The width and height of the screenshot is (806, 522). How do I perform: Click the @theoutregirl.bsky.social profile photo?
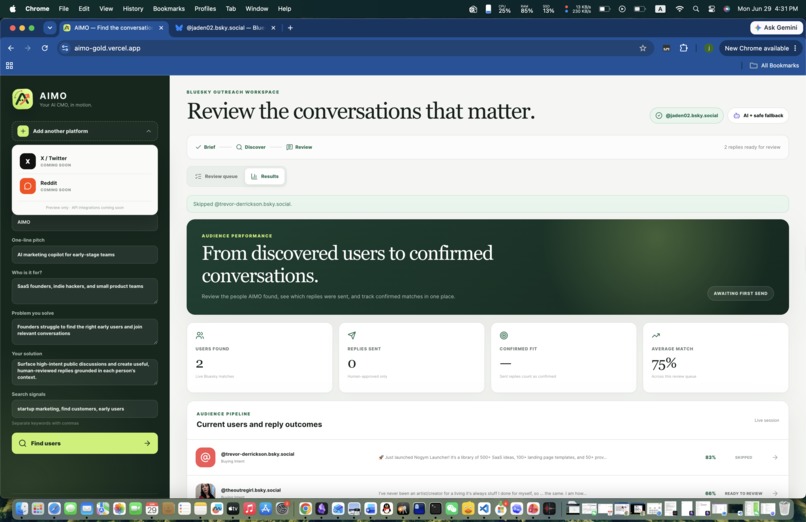(205, 492)
